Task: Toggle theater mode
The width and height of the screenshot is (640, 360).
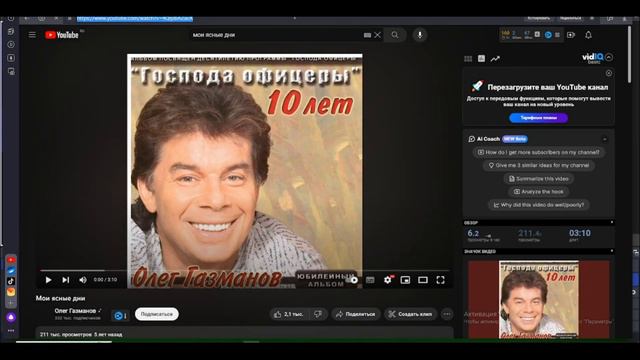Action: tap(423, 280)
